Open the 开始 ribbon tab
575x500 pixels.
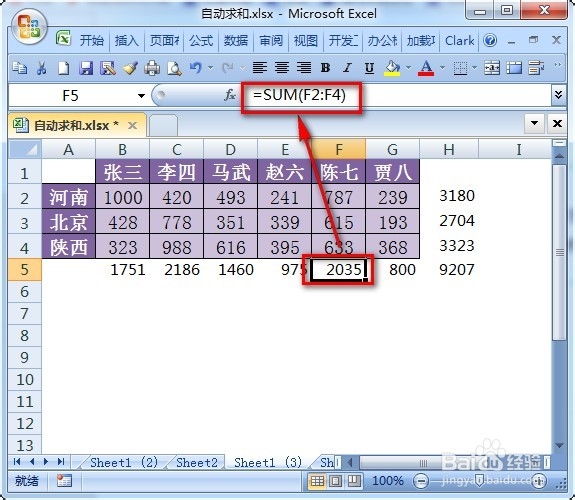(x=92, y=40)
